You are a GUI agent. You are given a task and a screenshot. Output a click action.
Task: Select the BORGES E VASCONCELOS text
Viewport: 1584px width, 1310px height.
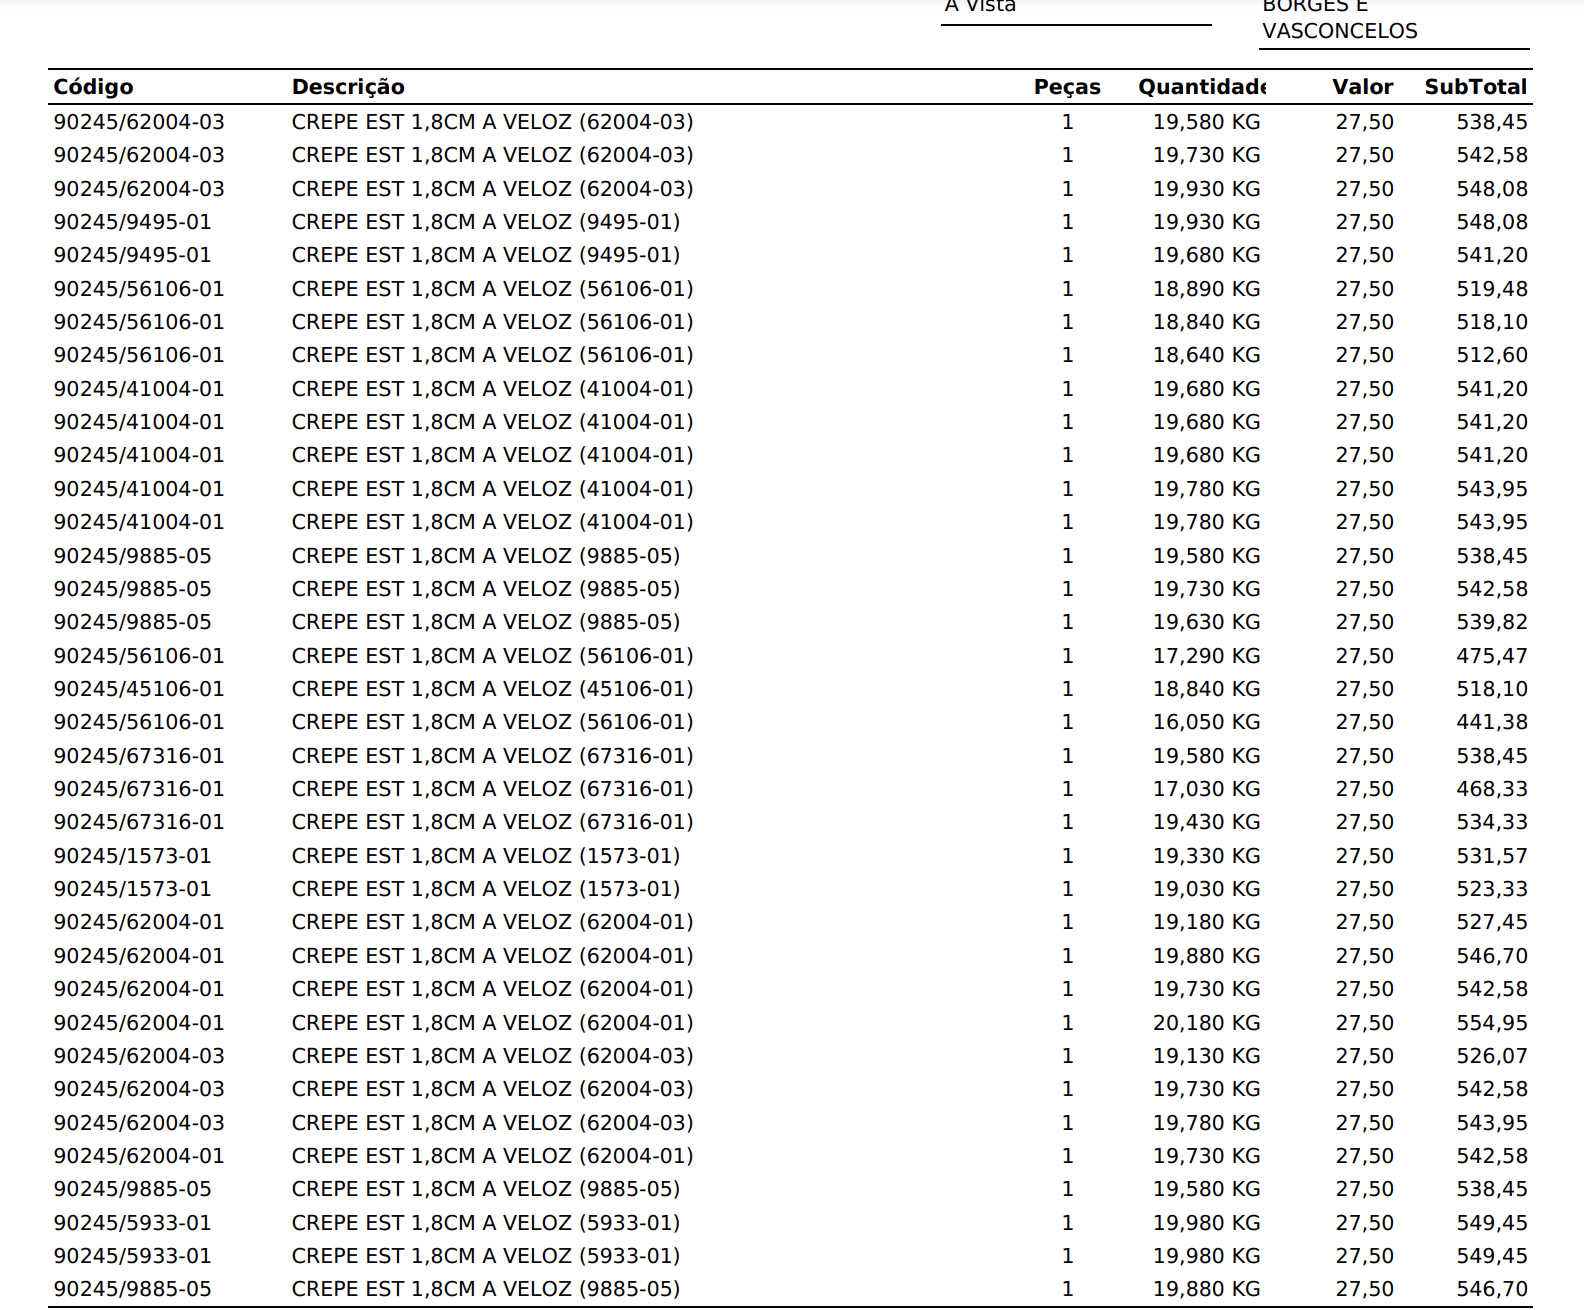(x=1339, y=20)
